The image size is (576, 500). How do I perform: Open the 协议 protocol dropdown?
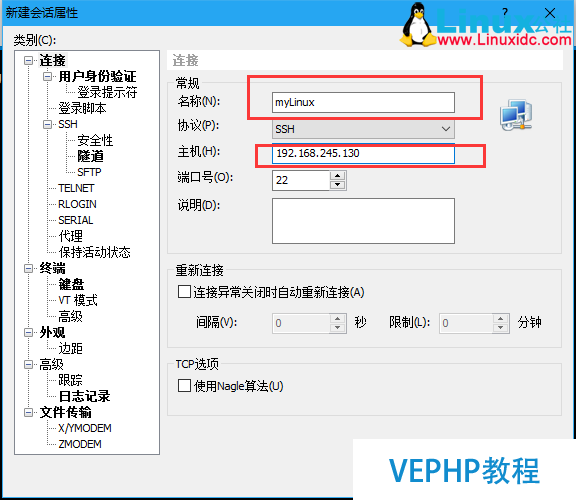(363, 129)
